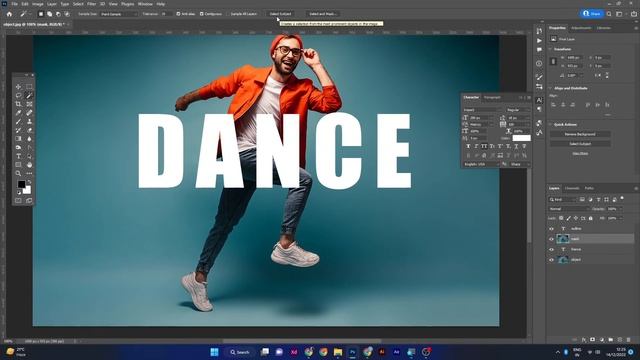Open the font family dropdown
Viewport: 640px width, 360px height.
click(483, 110)
